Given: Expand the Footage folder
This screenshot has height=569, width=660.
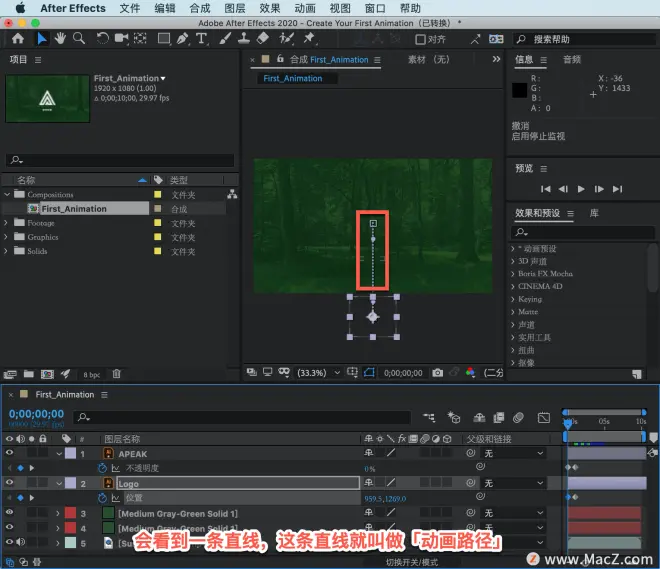Looking at the screenshot, I should pos(6,223).
